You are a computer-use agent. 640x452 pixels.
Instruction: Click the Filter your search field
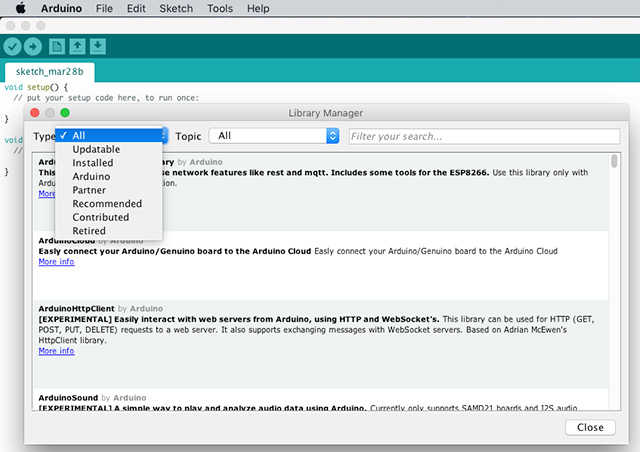(x=484, y=136)
